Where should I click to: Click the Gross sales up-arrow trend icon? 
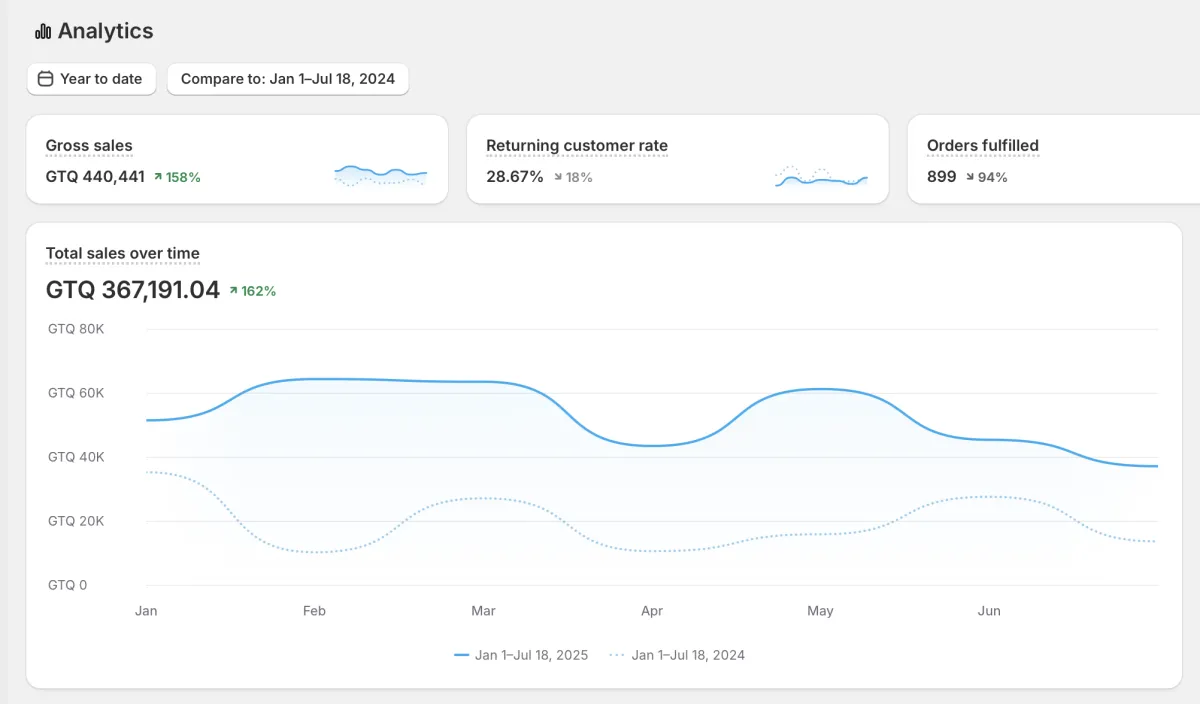pyautogui.click(x=158, y=177)
